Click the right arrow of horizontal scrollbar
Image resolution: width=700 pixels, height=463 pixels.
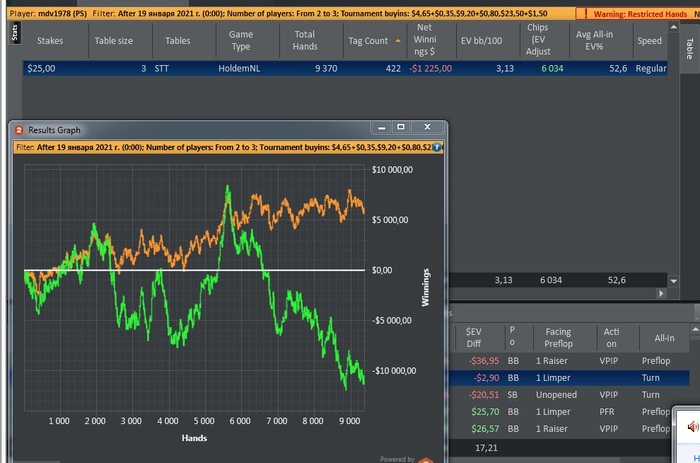pos(661,293)
